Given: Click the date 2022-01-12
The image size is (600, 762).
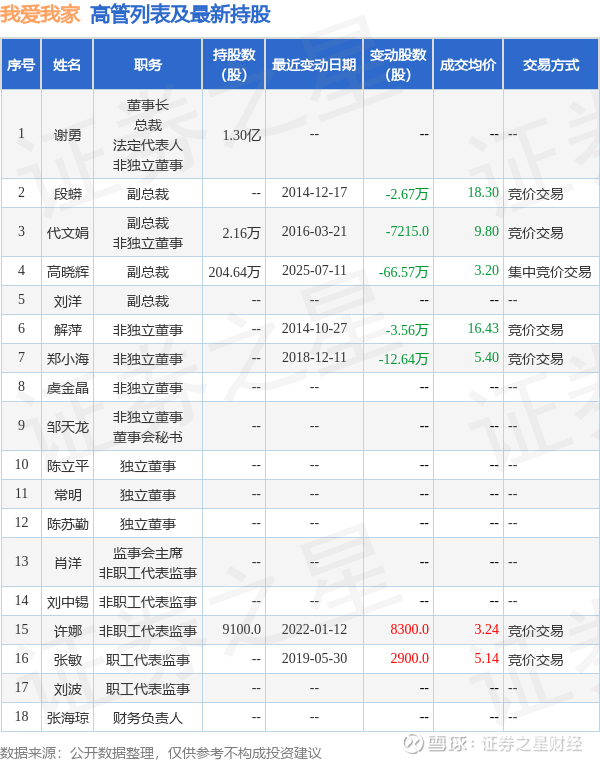Looking at the screenshot, I should (x=314, y=630).
